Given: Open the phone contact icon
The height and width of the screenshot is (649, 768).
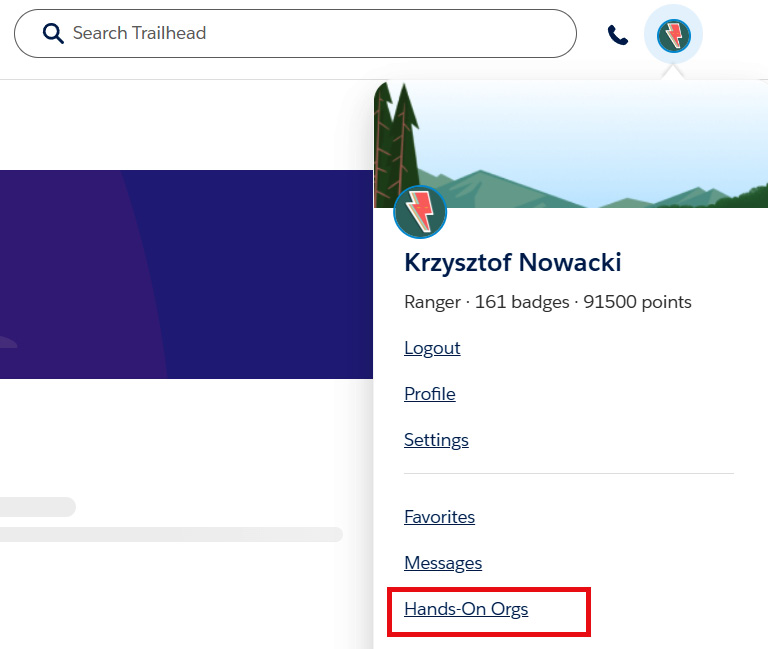Looking at the screenshot, I should point(618,35).
